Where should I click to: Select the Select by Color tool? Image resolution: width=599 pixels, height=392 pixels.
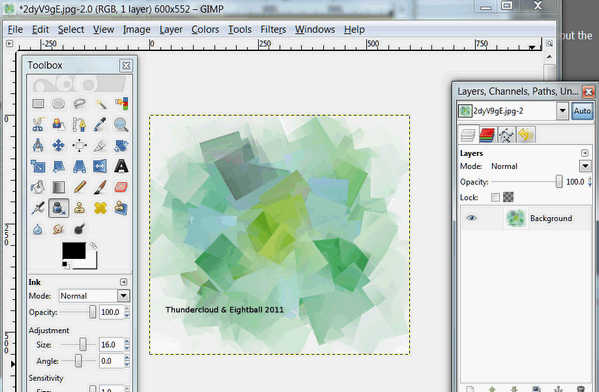tap(121, 104)
